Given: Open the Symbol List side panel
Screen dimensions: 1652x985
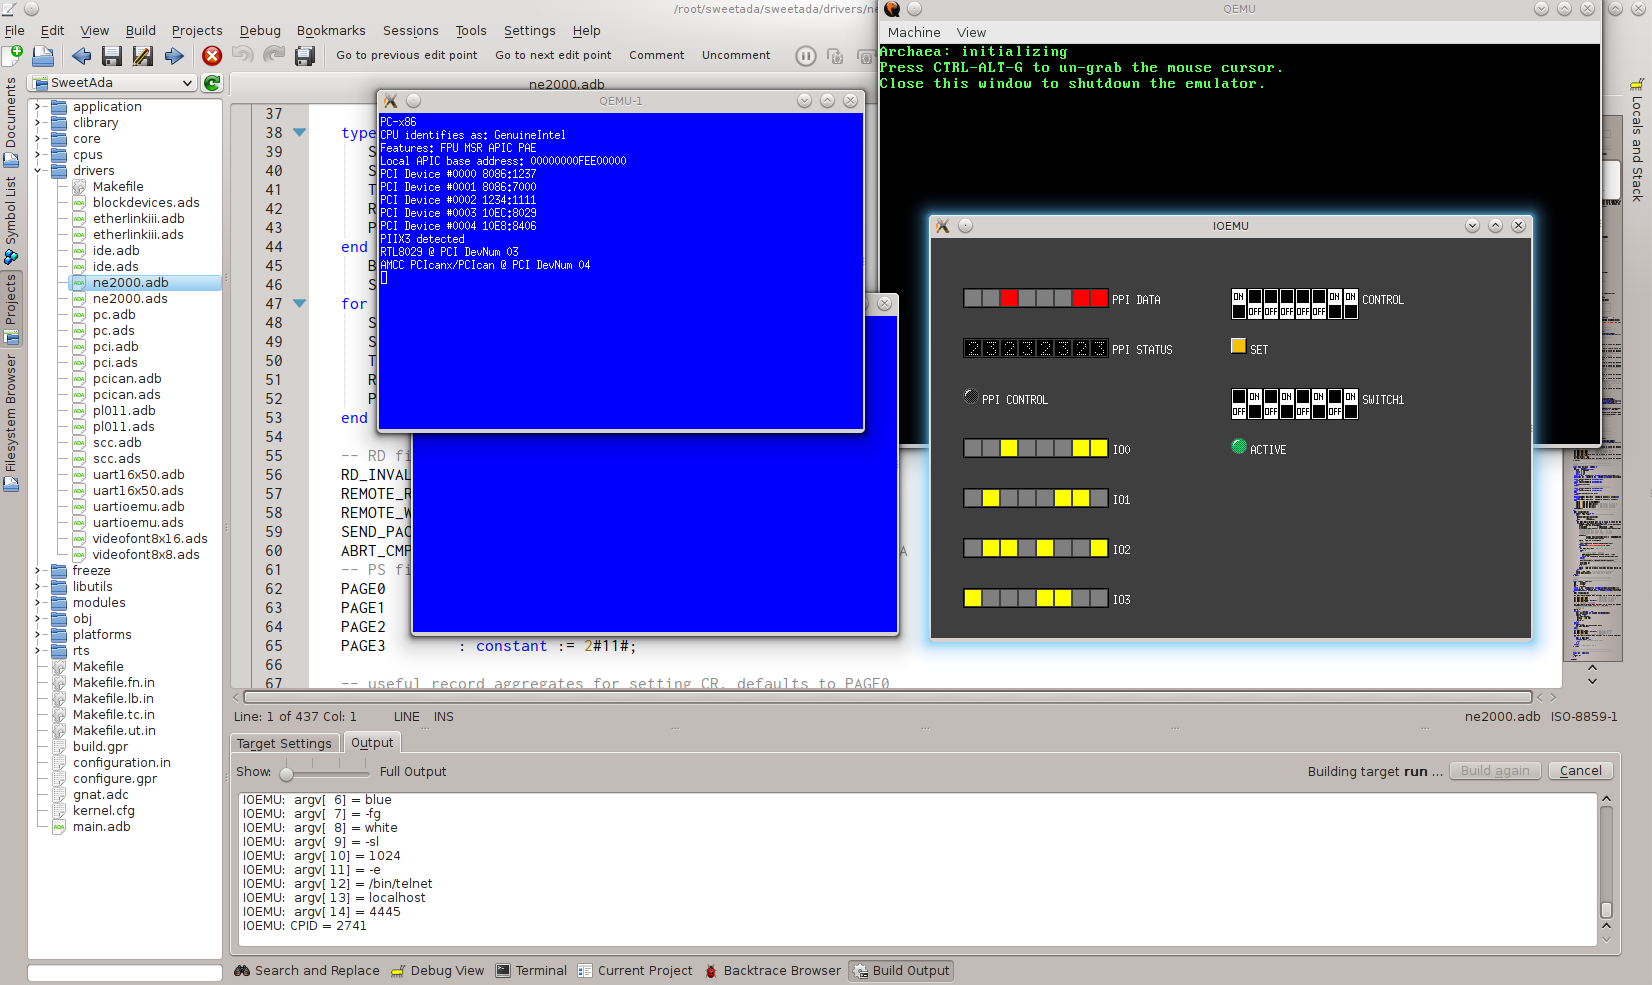Looking at the screenshot, I should click(x=10, y=220).
